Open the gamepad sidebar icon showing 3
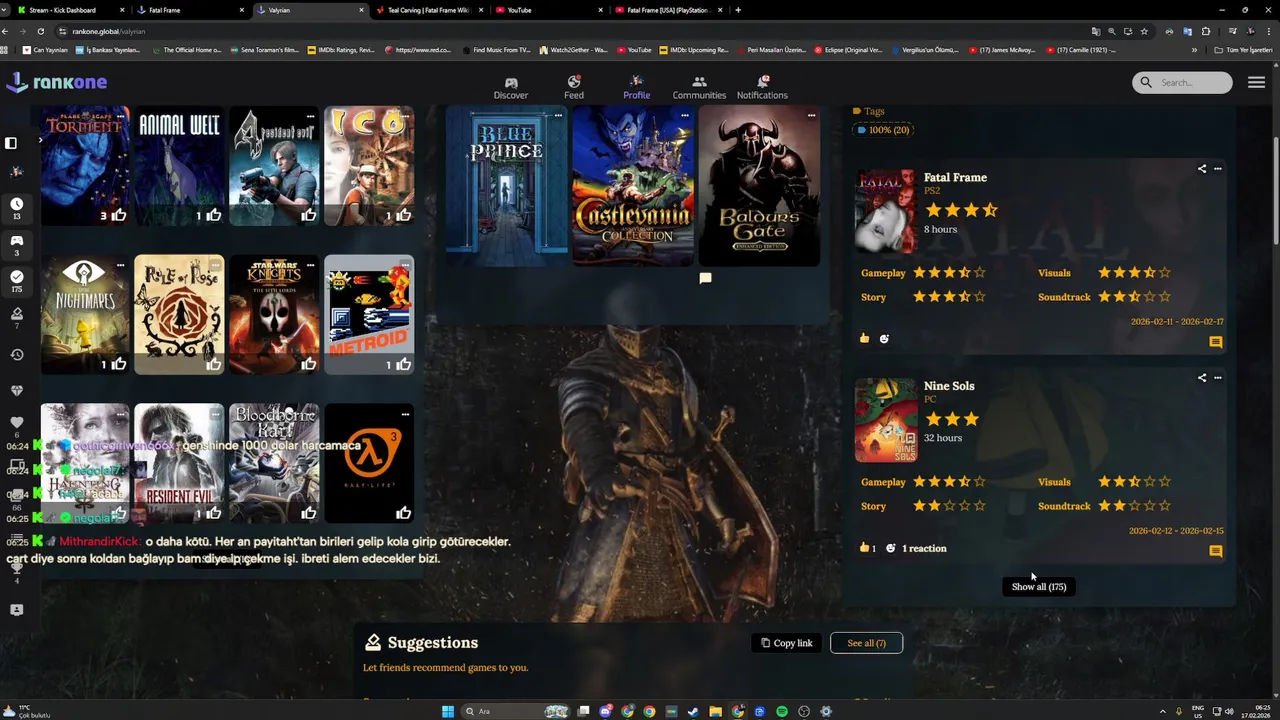 16,246
